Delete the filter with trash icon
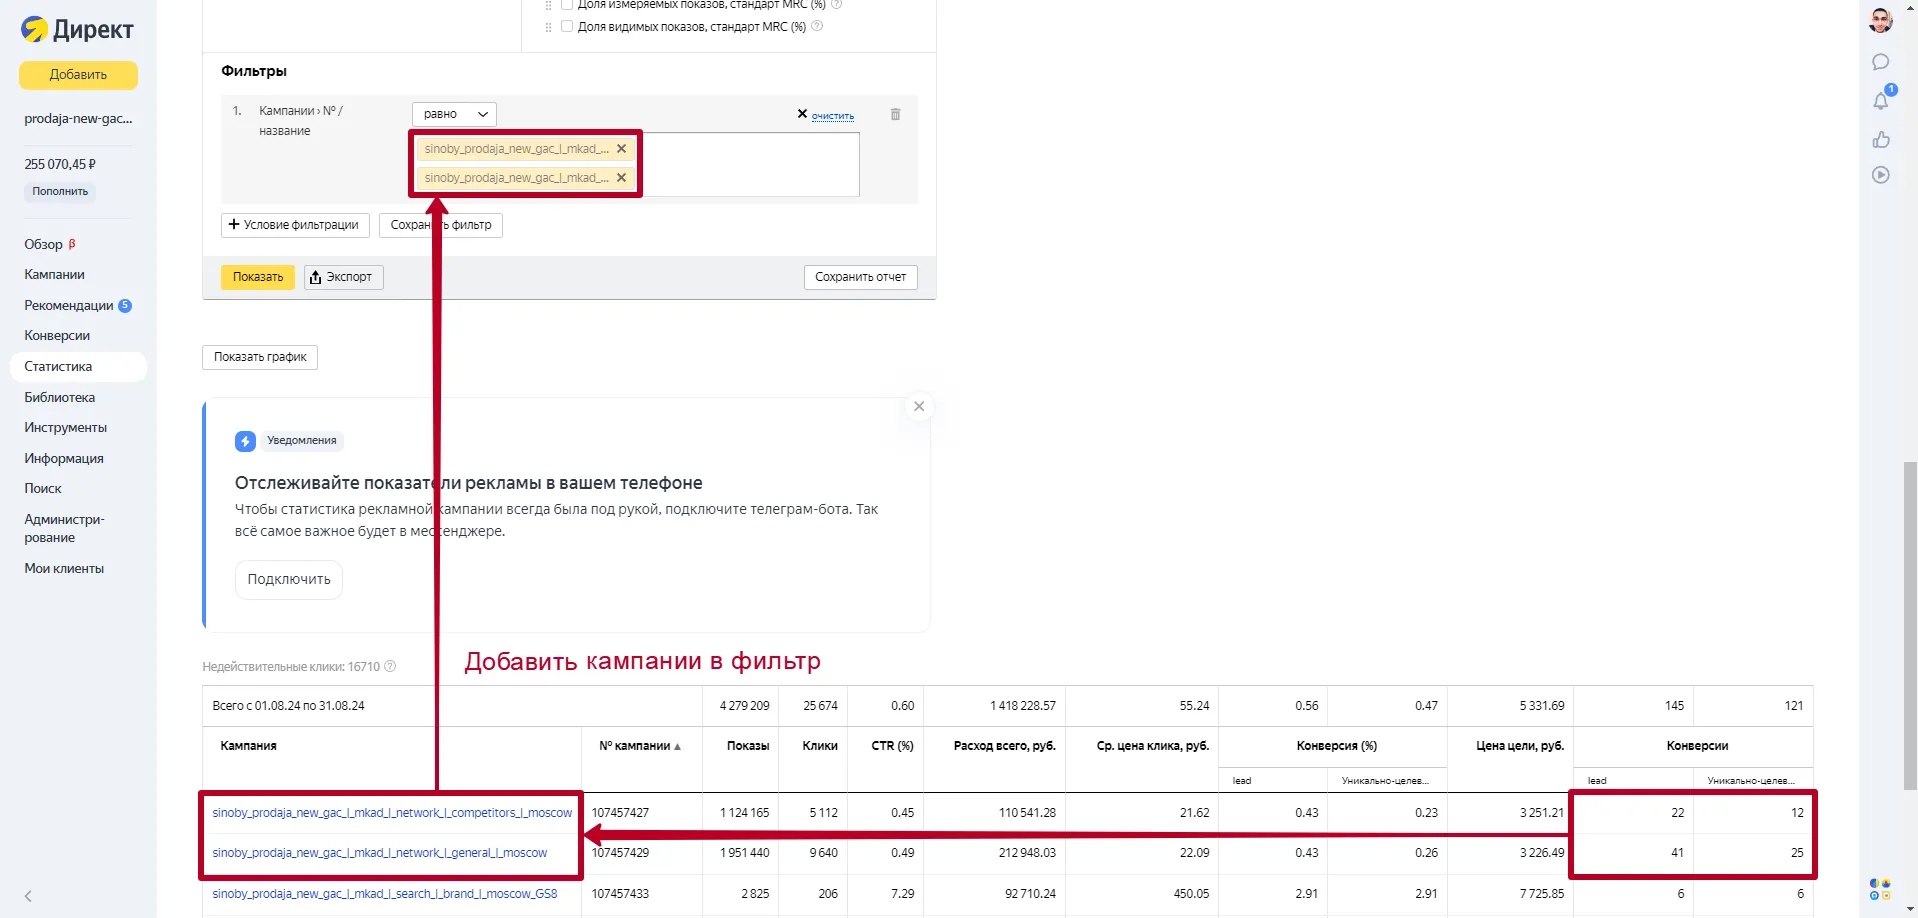Screen dimensions: 1918x918 point(895,114)
